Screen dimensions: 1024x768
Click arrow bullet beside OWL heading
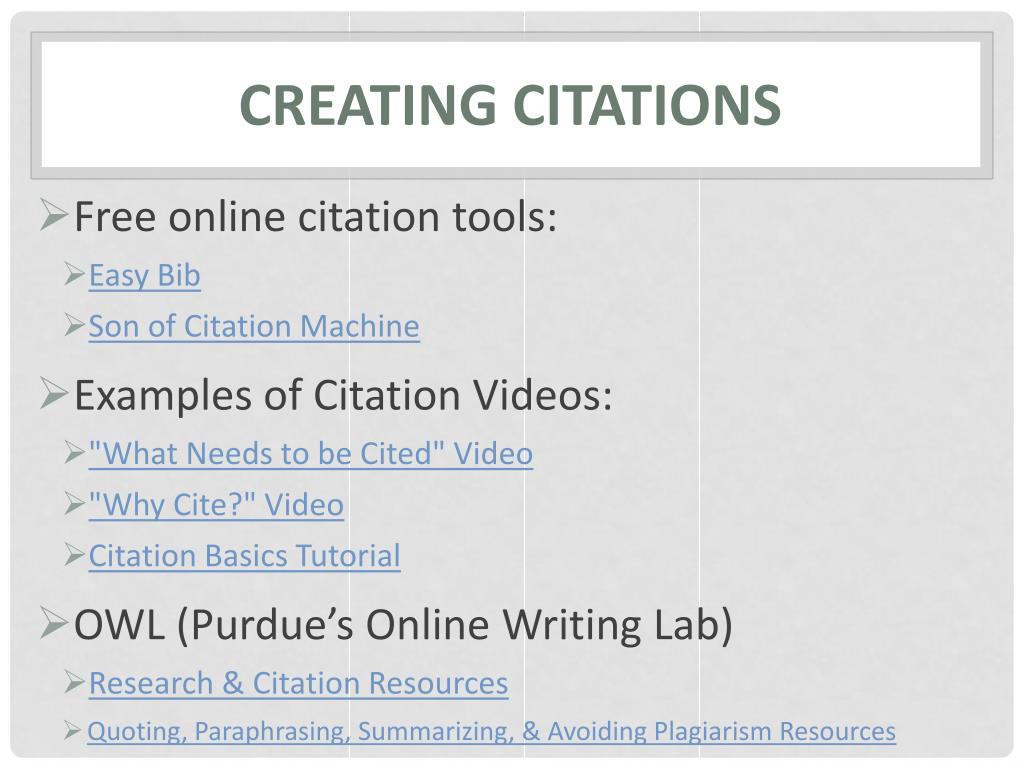pyautogui.click(x=54, y=622)
